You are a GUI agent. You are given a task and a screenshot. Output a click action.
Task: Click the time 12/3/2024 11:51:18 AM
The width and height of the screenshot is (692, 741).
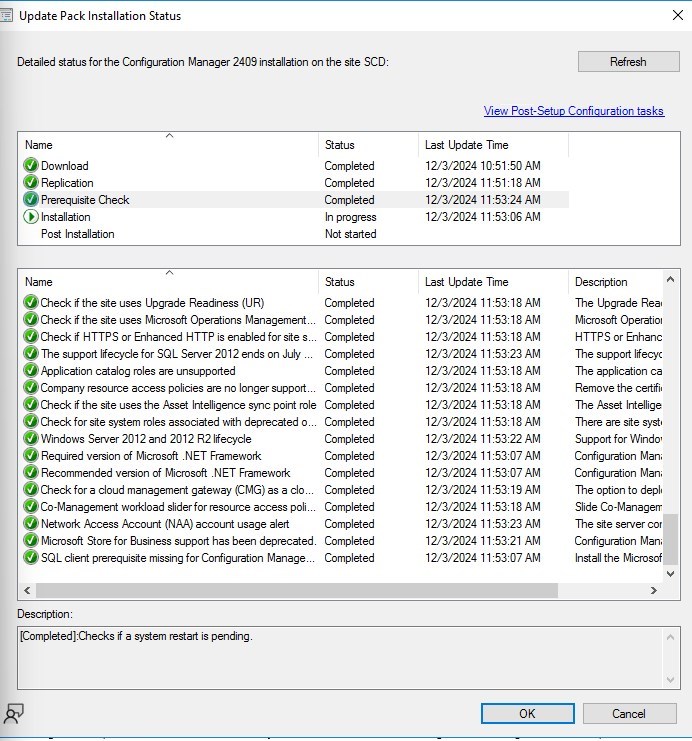[483, 183]
